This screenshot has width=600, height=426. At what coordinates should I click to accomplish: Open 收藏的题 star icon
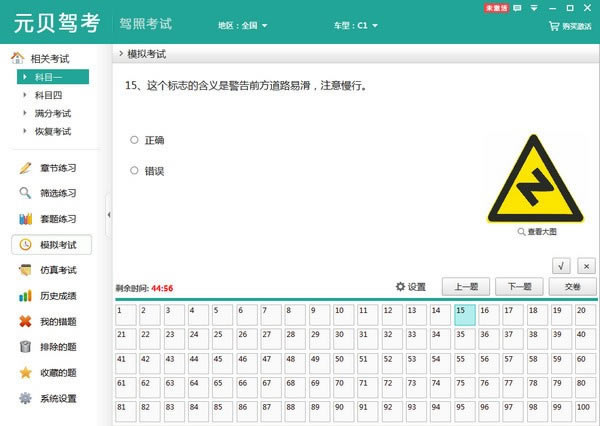pyautogui.click(x=25, y=373)
